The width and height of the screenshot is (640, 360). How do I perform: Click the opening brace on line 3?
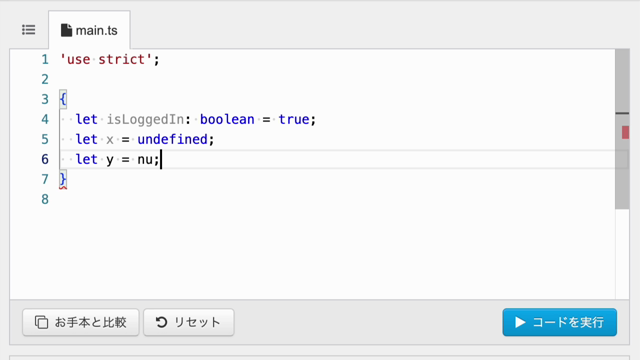[x=63, y=99]
